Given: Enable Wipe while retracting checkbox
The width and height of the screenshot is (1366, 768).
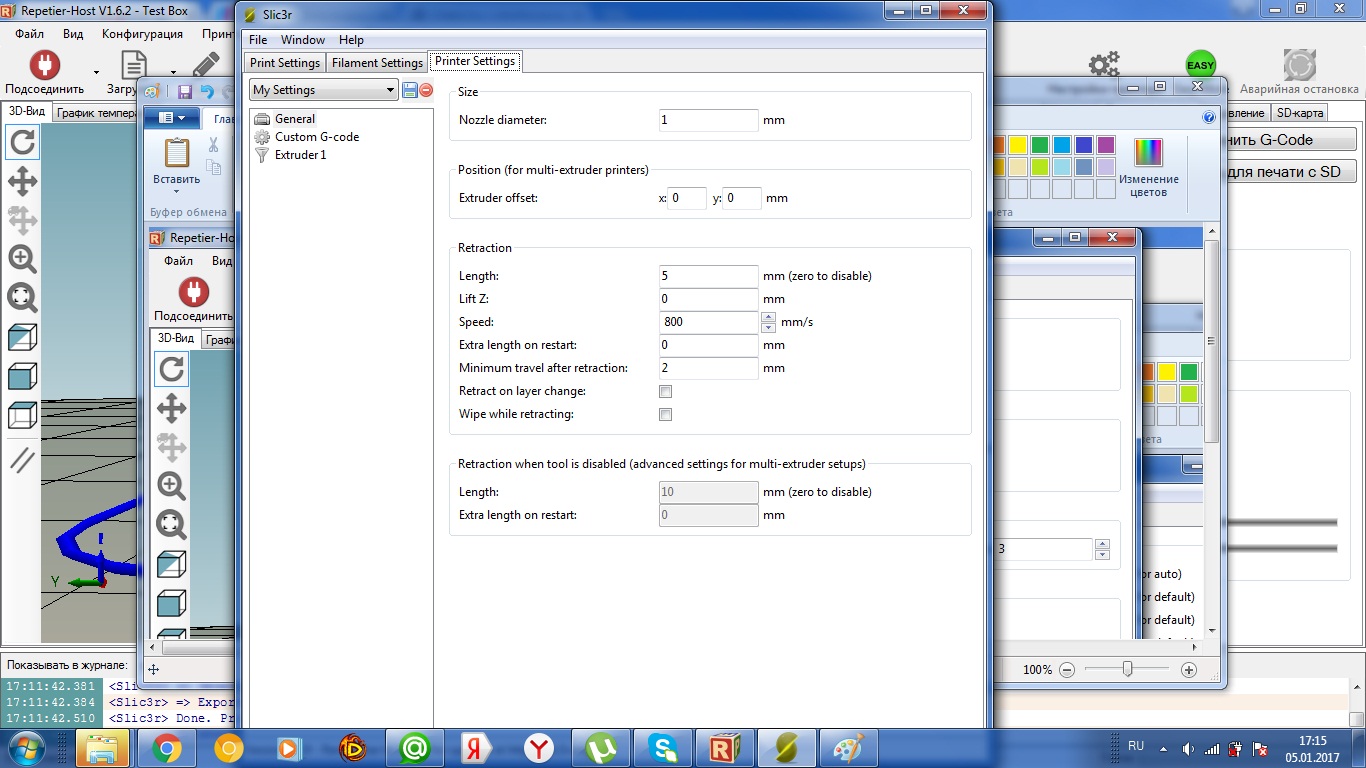Looking at the screenshot, I should point(665,415).
